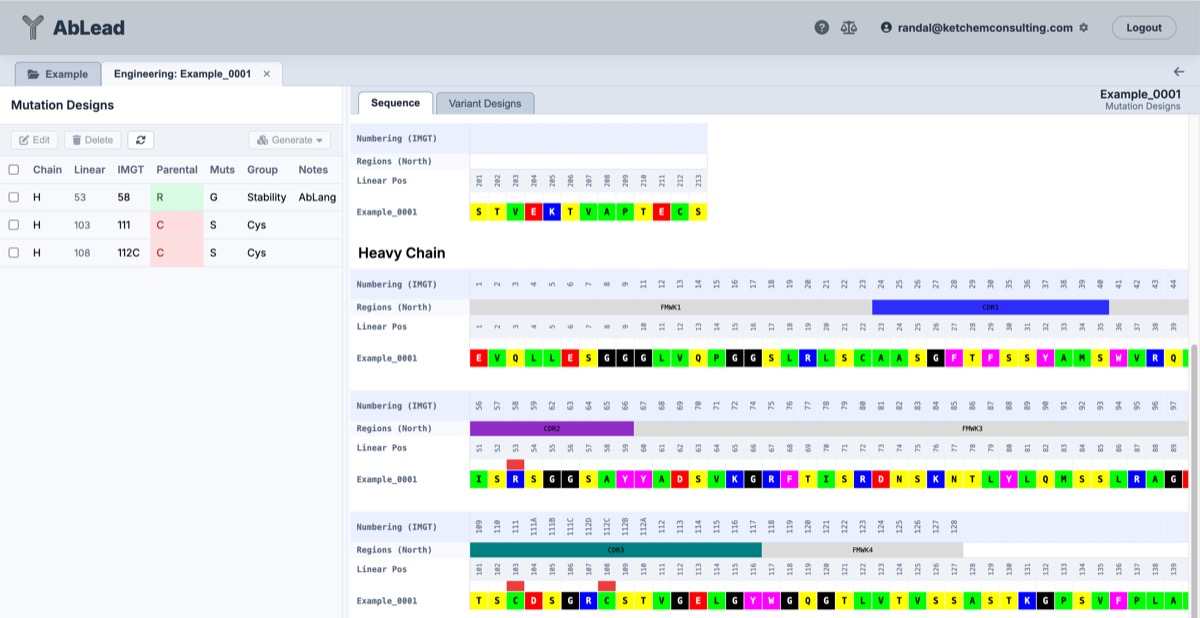The height and width of the screenshot is (618, 1200).
Task: Sort table by the Linear column header
Action: 89,170
